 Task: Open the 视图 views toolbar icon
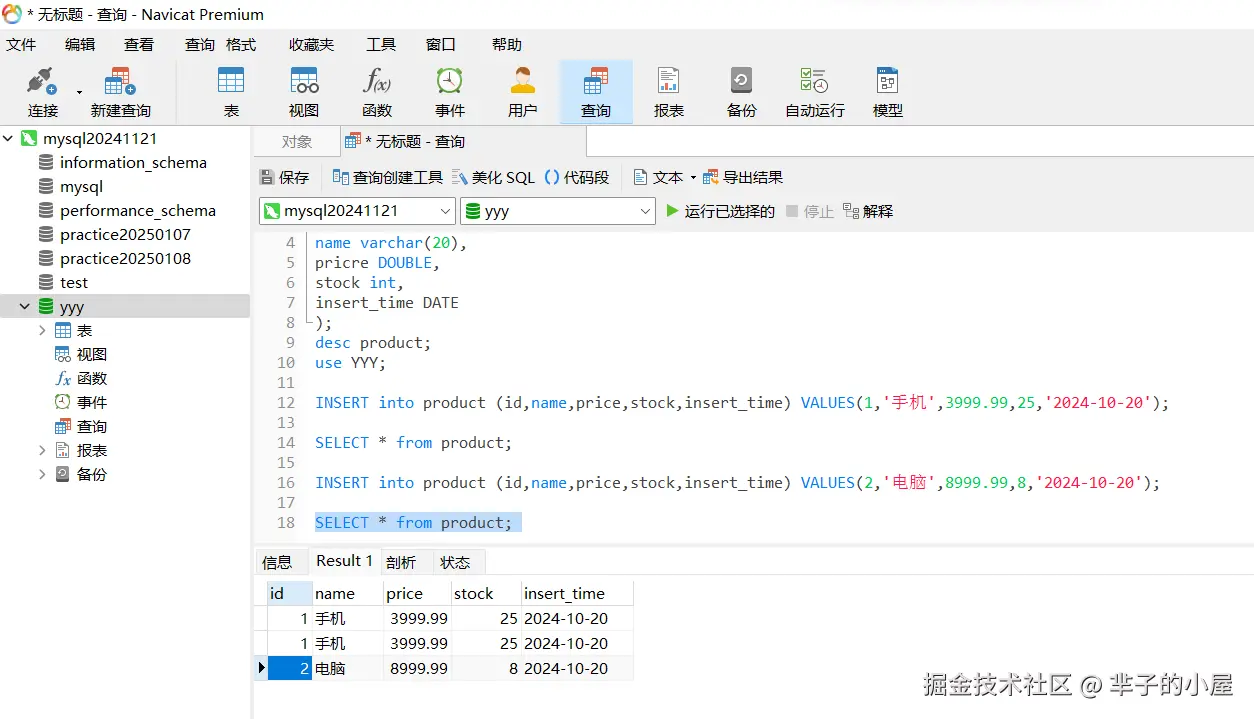coord(304,92)
